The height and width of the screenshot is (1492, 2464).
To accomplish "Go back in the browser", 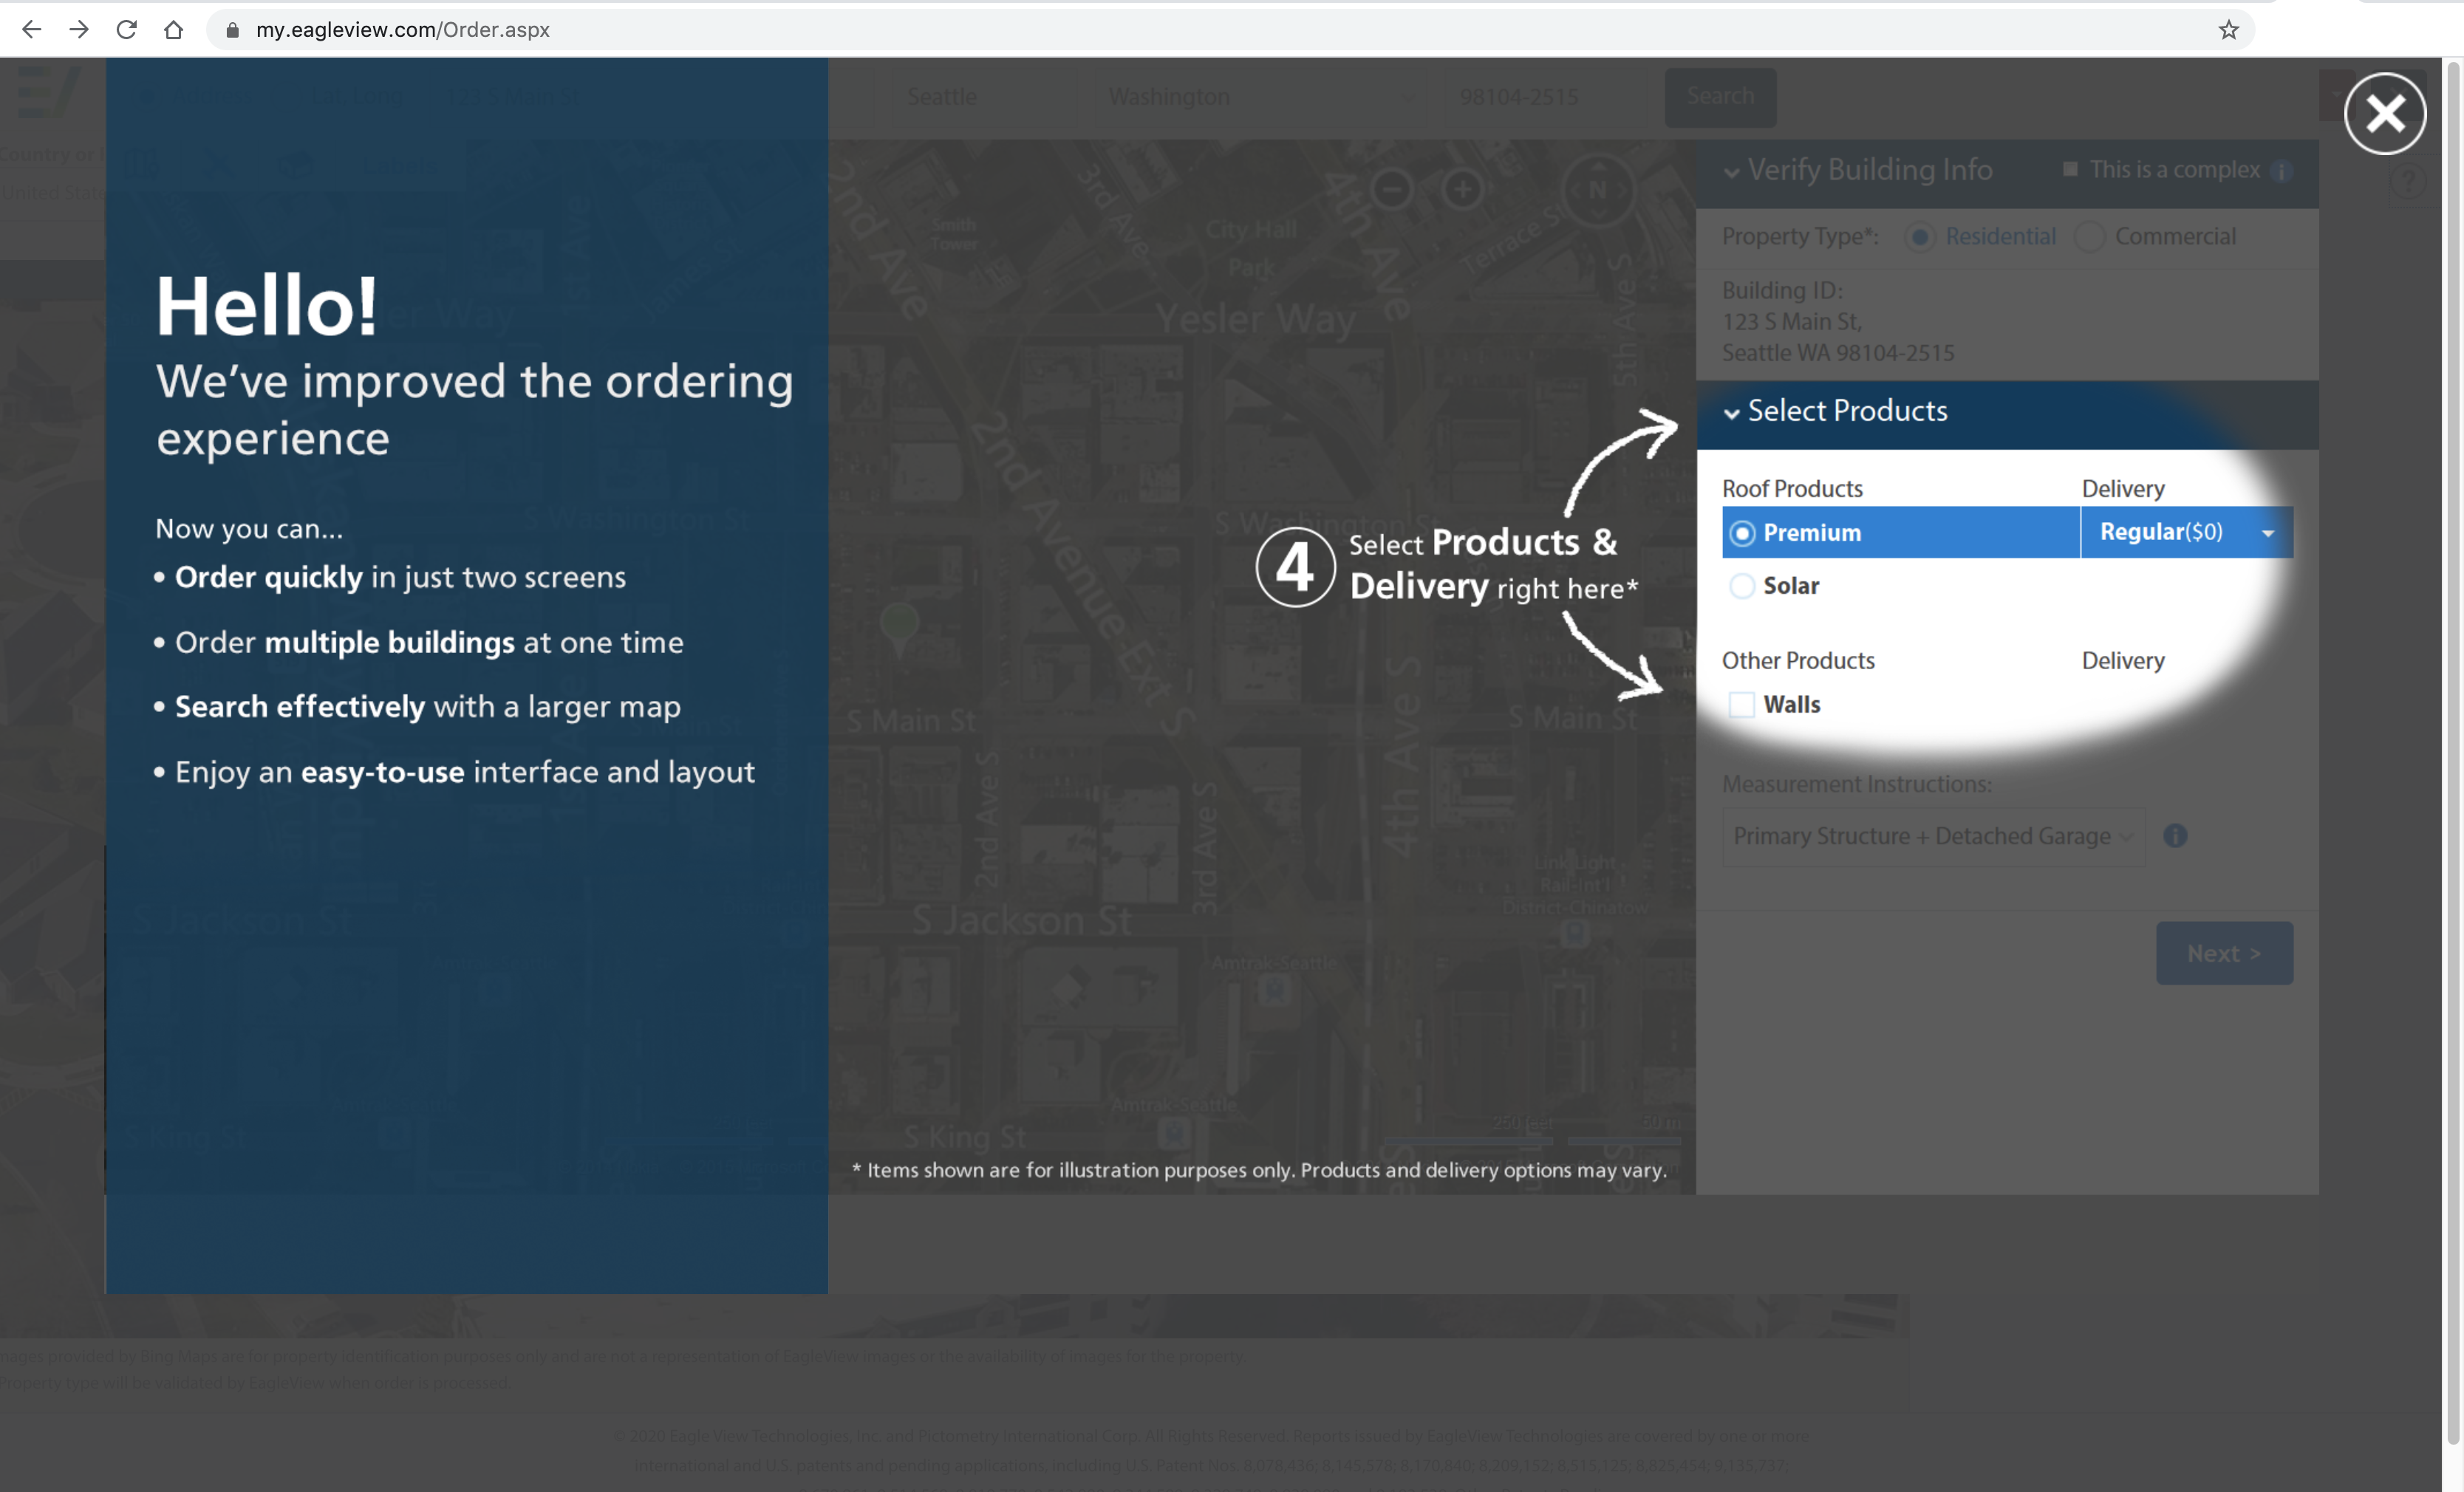I will (31, 30).
